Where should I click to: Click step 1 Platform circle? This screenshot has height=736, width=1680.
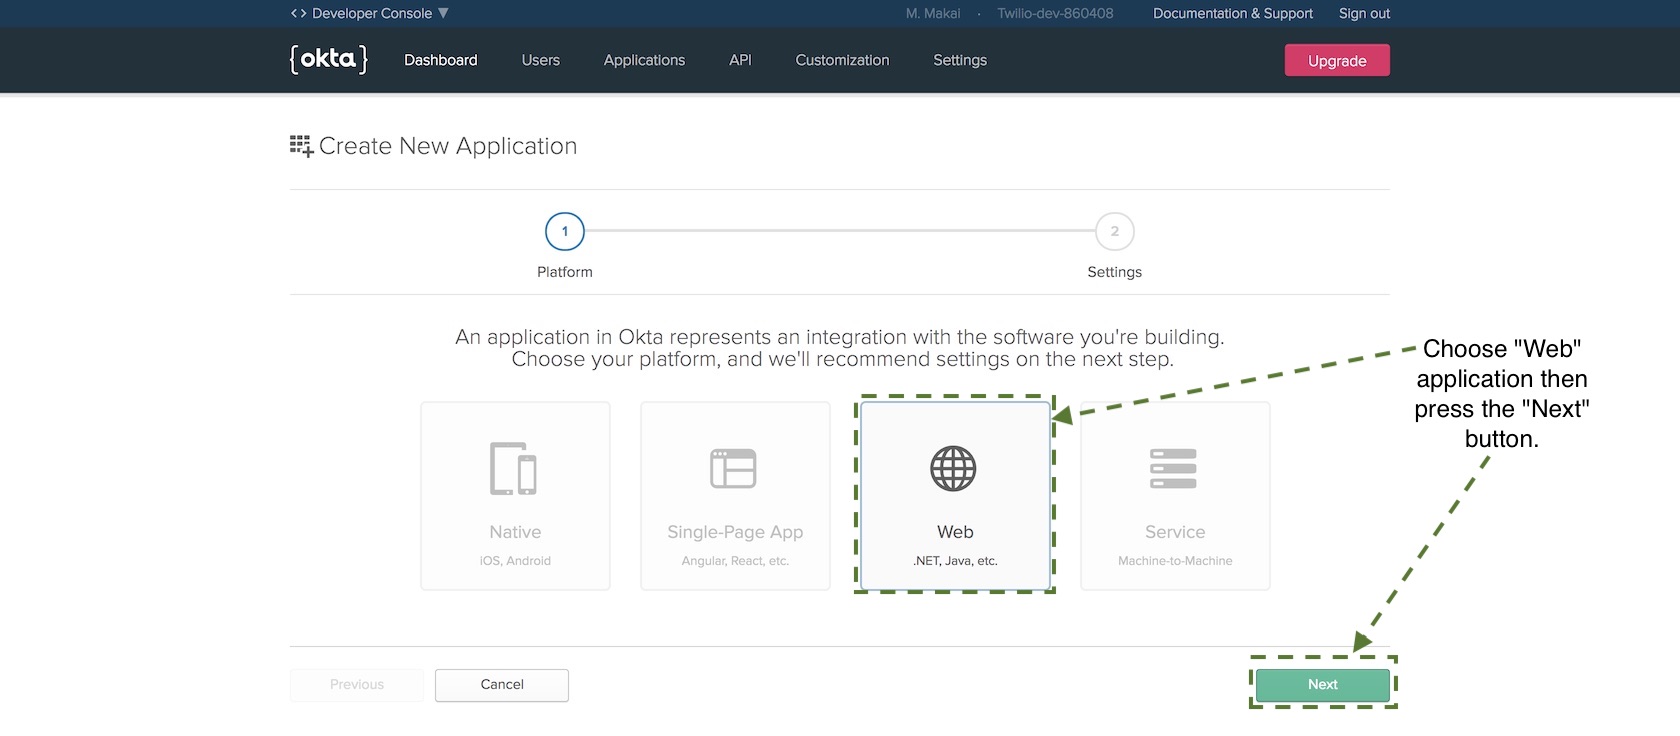pyautogui.click(x=565, y=231)
